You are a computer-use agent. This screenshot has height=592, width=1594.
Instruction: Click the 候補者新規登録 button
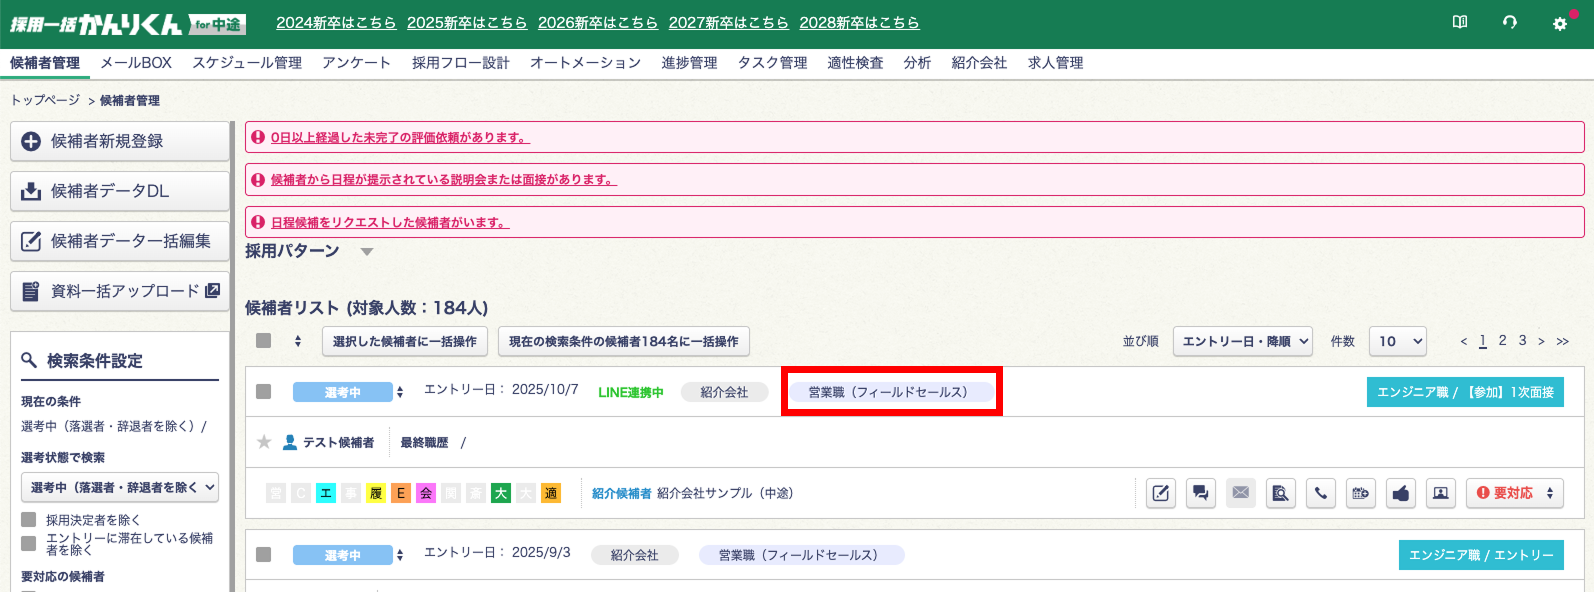pos(120,142)
